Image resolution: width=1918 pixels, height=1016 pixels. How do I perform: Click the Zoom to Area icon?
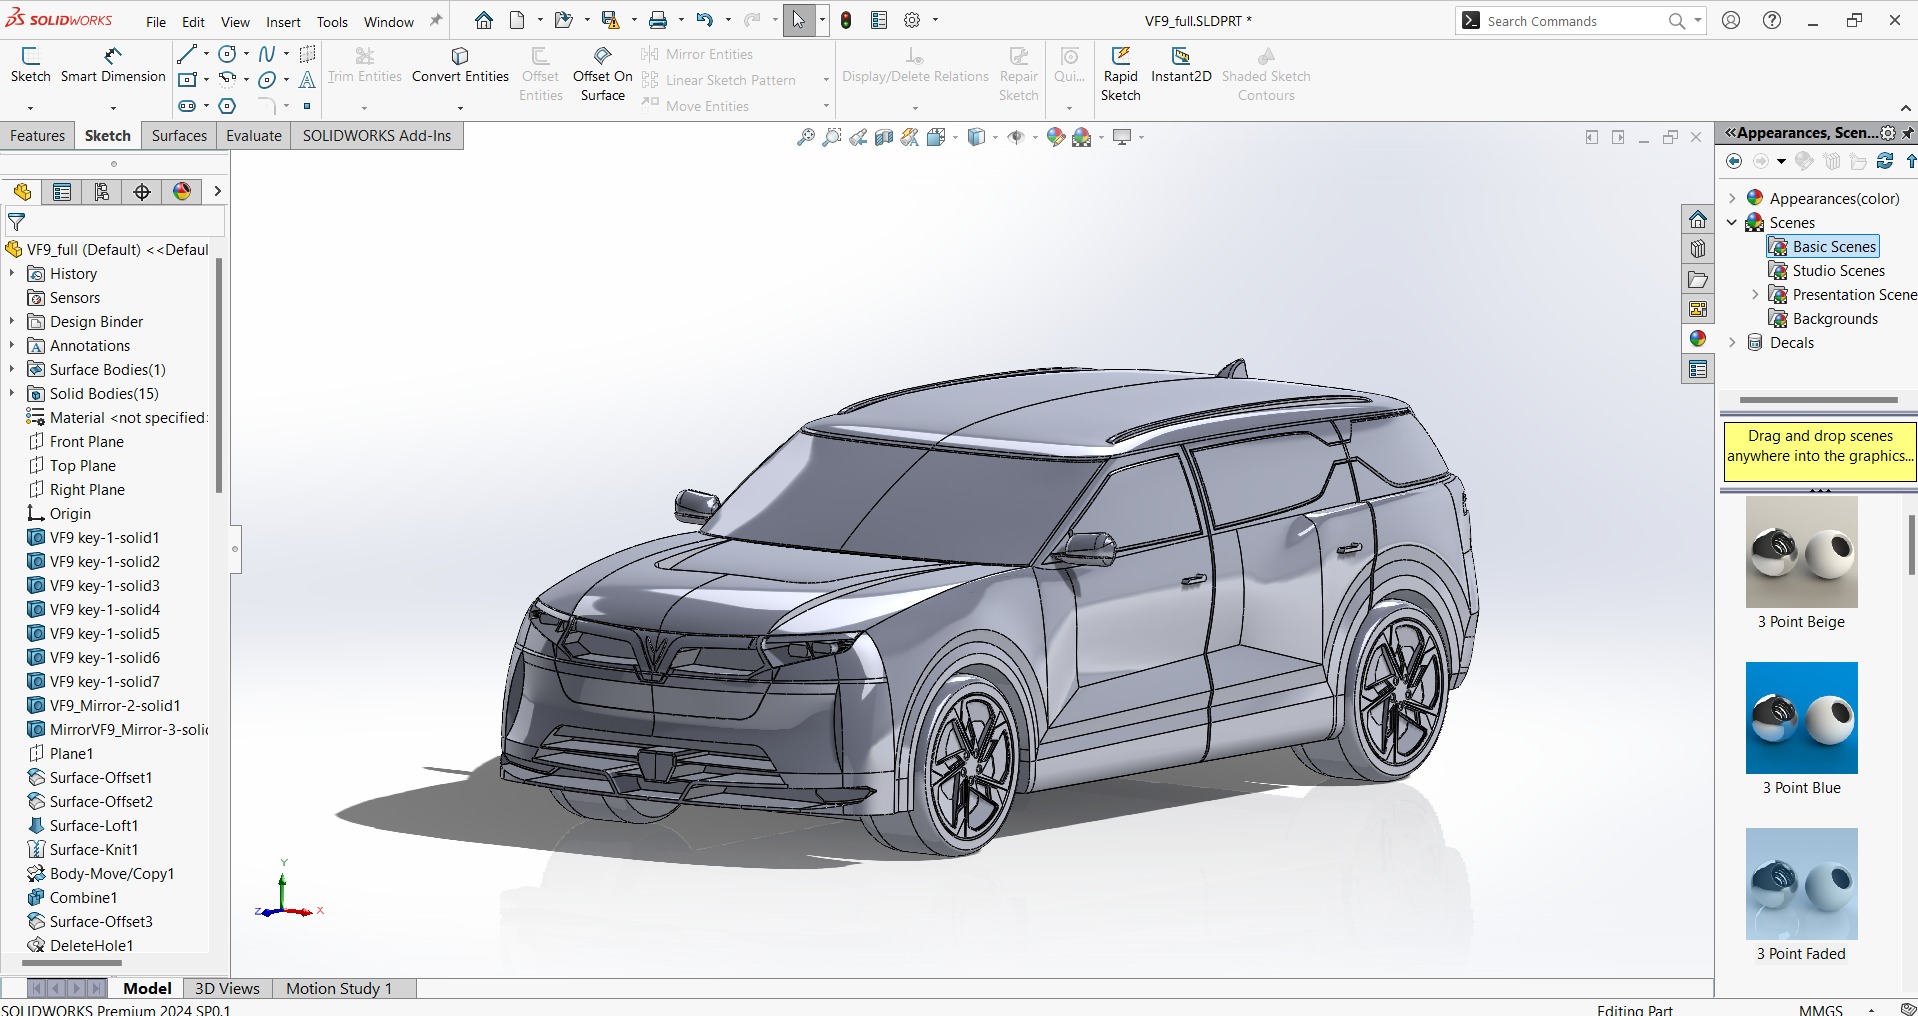831,138
